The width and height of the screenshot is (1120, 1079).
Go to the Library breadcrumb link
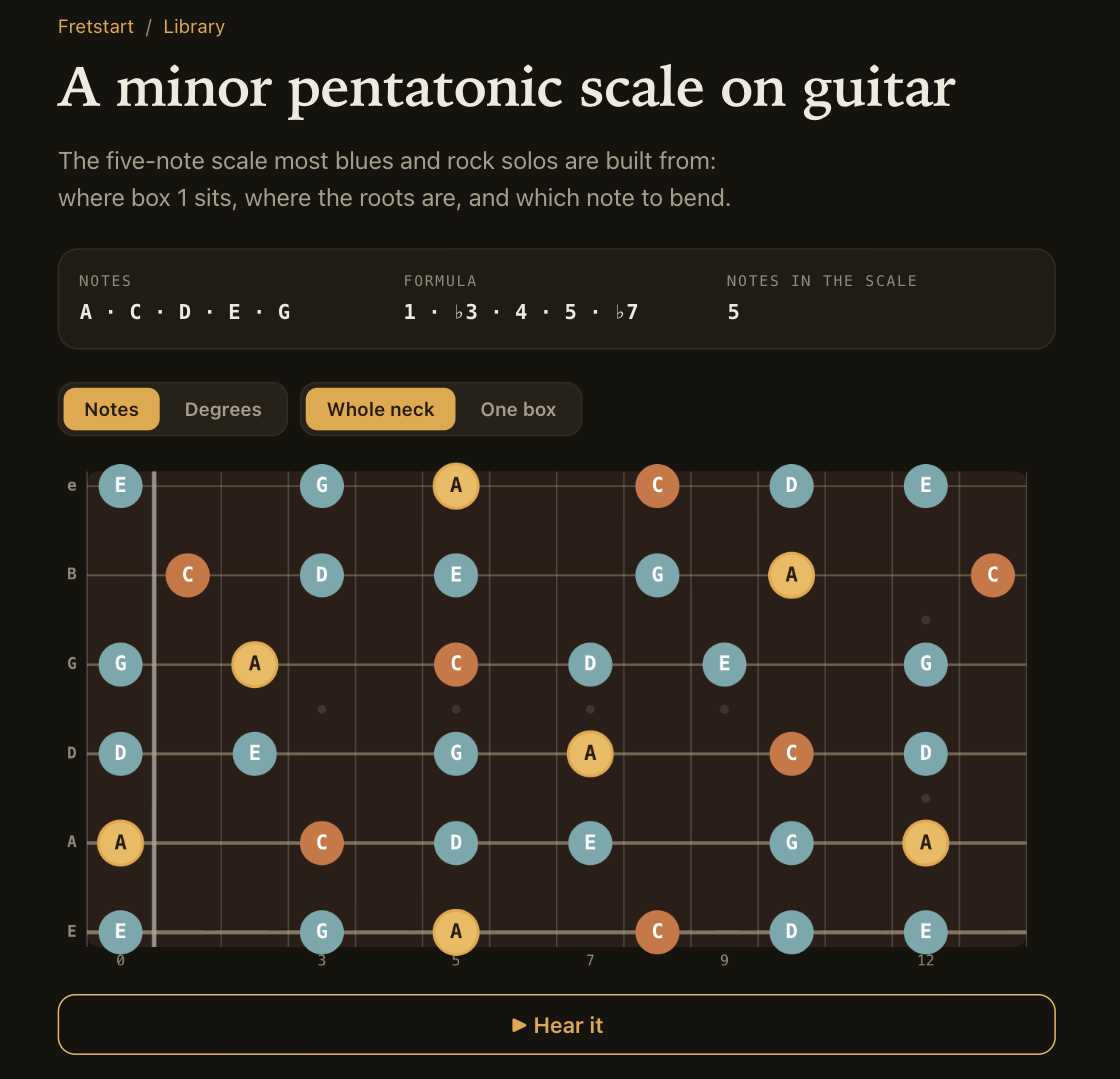tap(194, 26)
